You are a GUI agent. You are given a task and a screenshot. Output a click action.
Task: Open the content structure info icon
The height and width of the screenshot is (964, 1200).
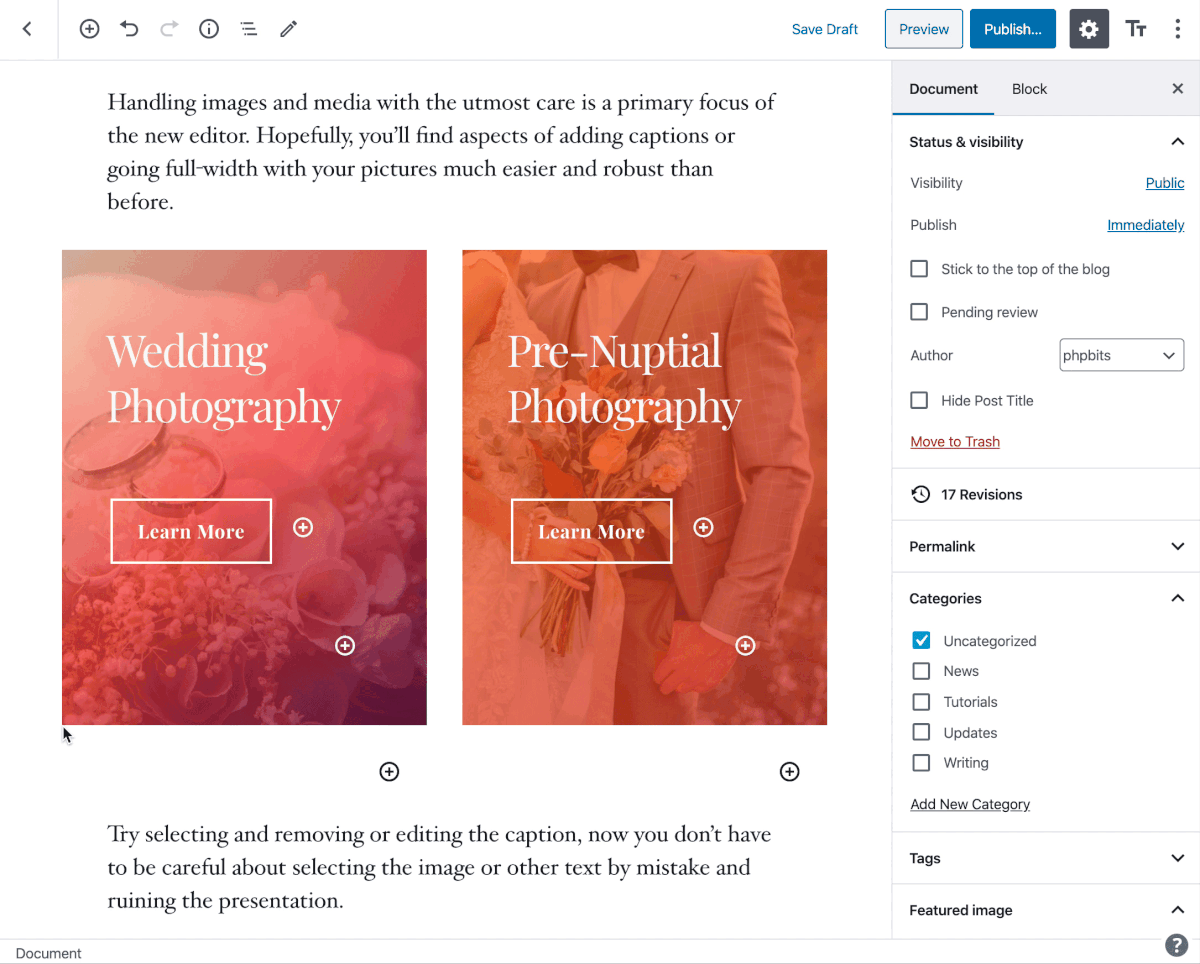209,29
